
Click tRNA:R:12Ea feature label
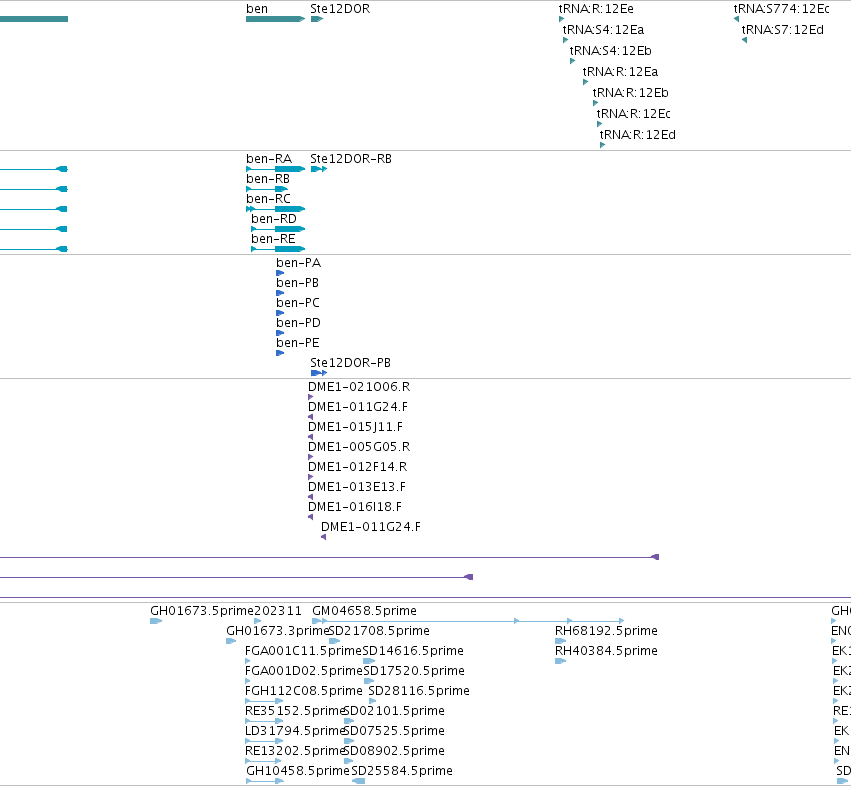pyautogui.click(x=620, y=72)
